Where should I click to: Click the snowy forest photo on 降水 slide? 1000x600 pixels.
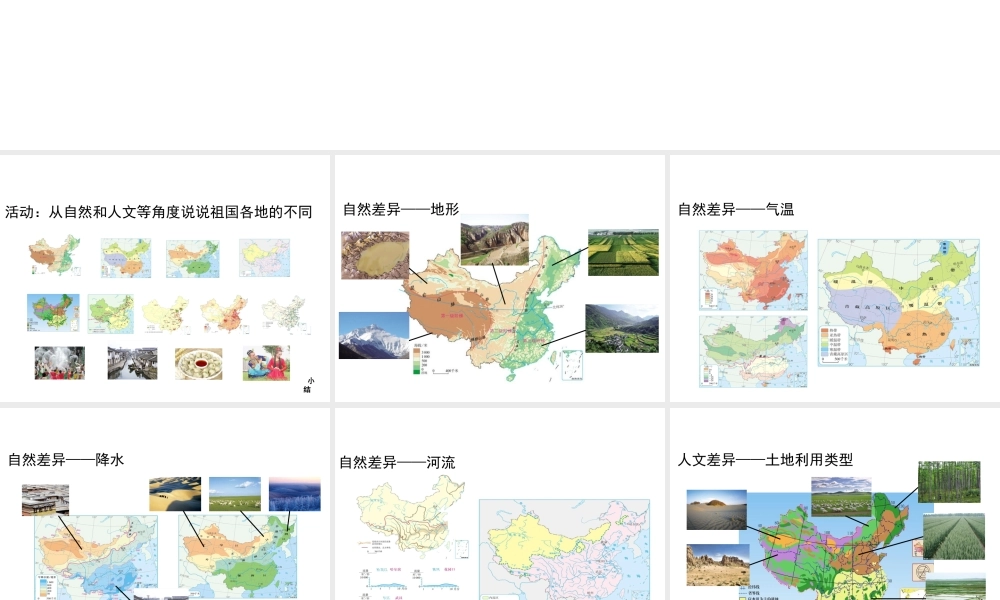[x=295, y=494]
